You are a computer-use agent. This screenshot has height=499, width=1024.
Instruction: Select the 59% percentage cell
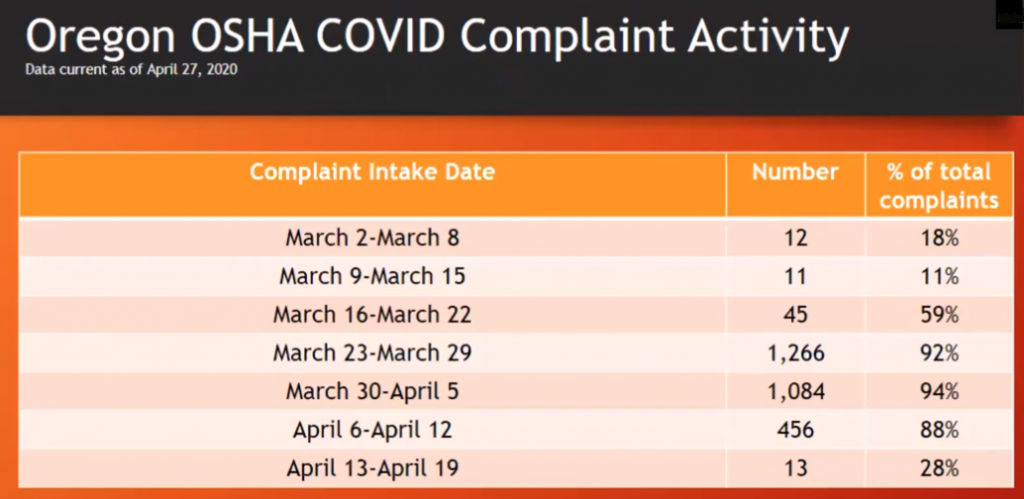[939, 315]
